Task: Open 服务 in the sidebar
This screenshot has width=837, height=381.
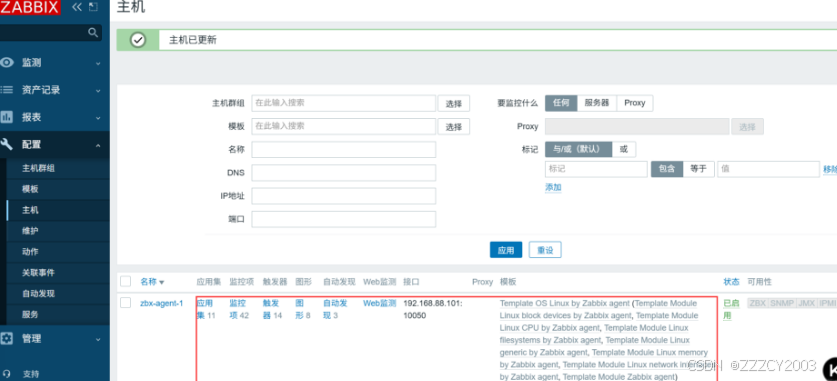Action: pyautogui.click(x=30, y=314)
